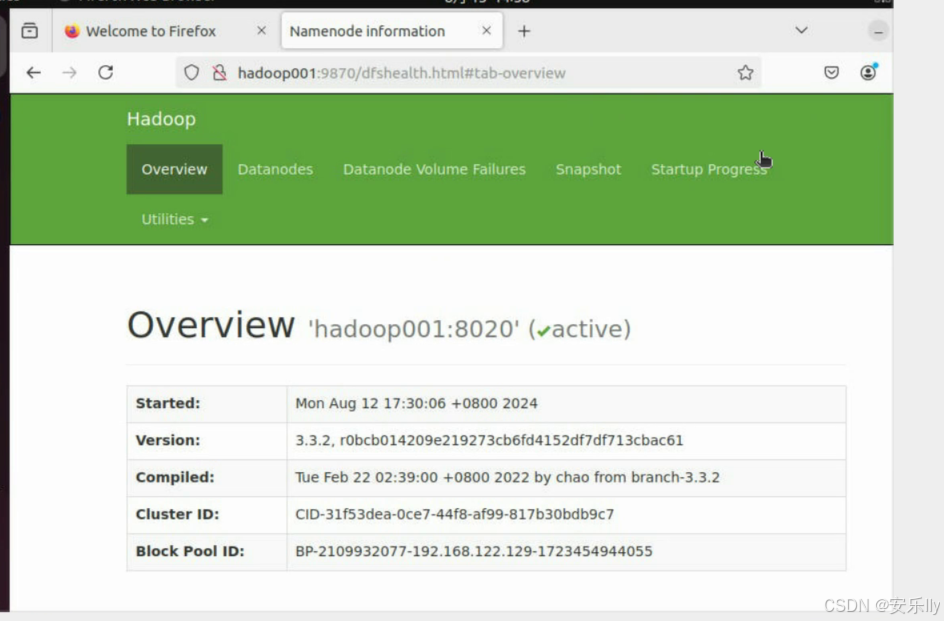
Task: Bookmark this page with the star icon
Action: coord(745,73)
